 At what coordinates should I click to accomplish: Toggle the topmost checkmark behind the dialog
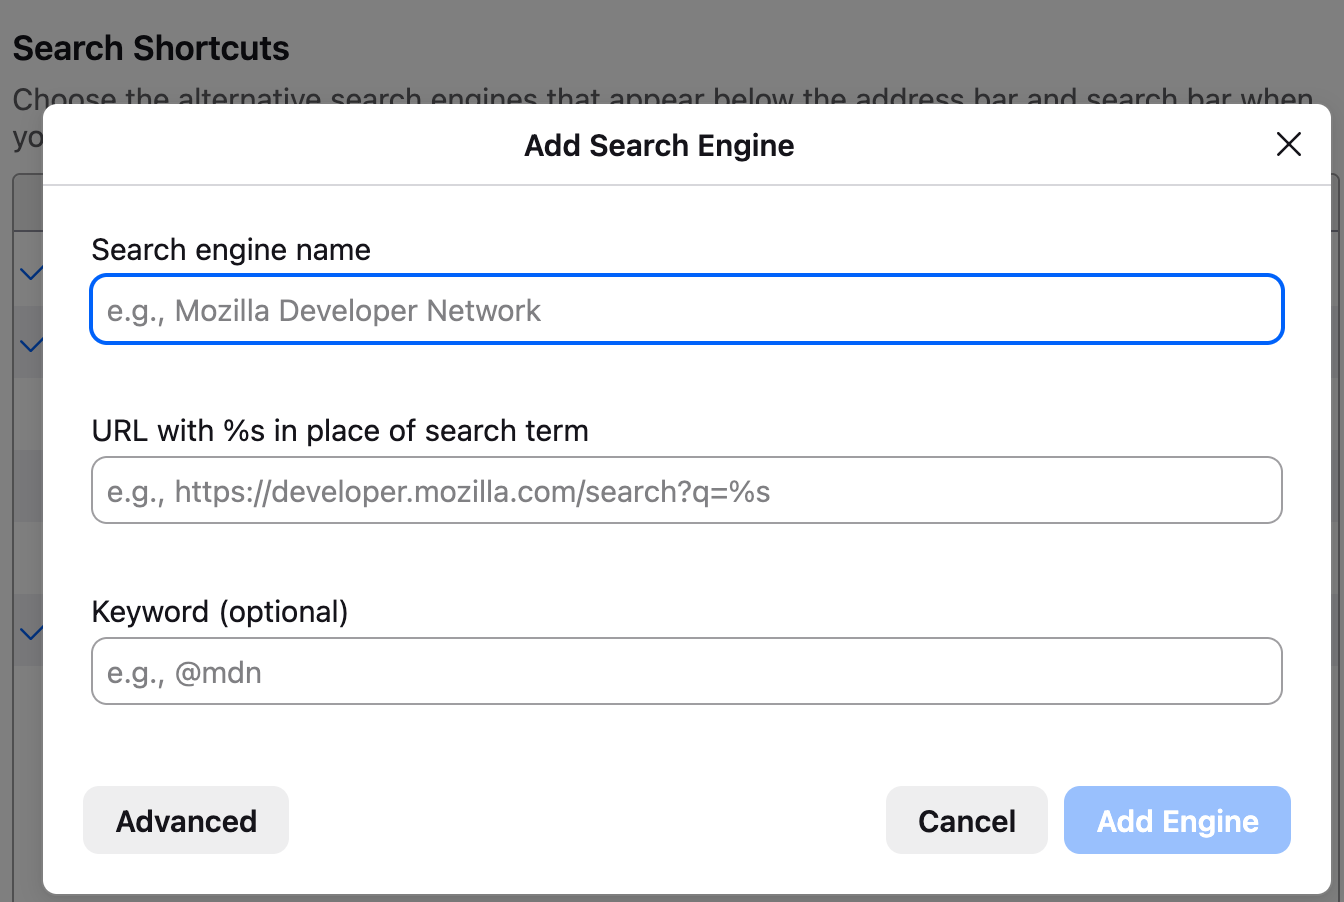click(x=31, y=272)
